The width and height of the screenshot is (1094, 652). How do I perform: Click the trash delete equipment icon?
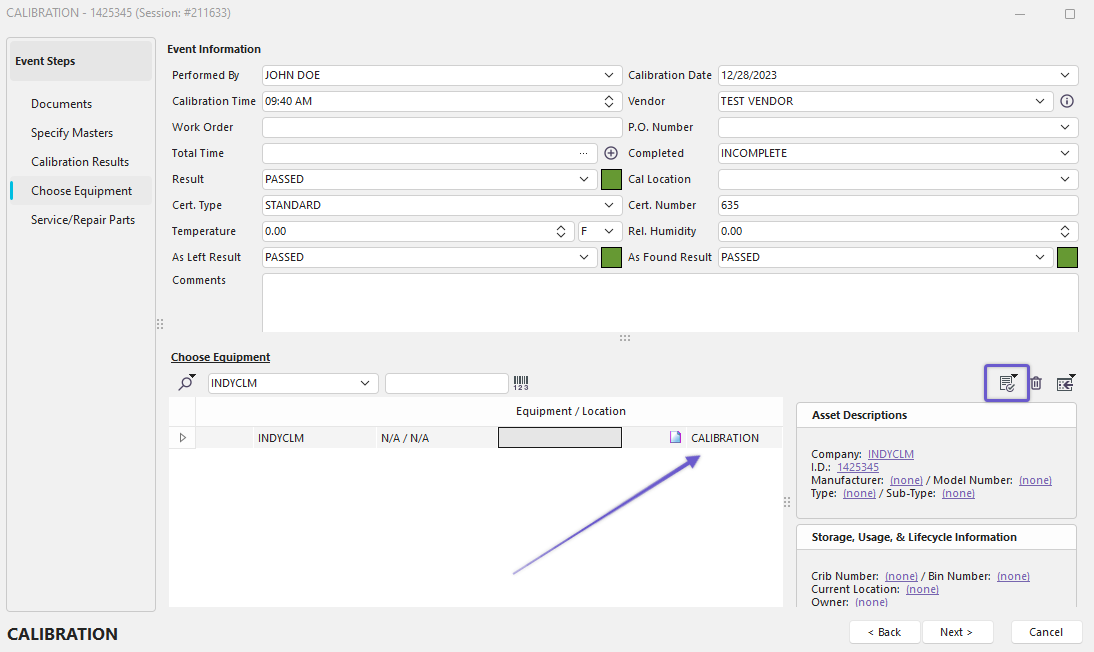1036,383
